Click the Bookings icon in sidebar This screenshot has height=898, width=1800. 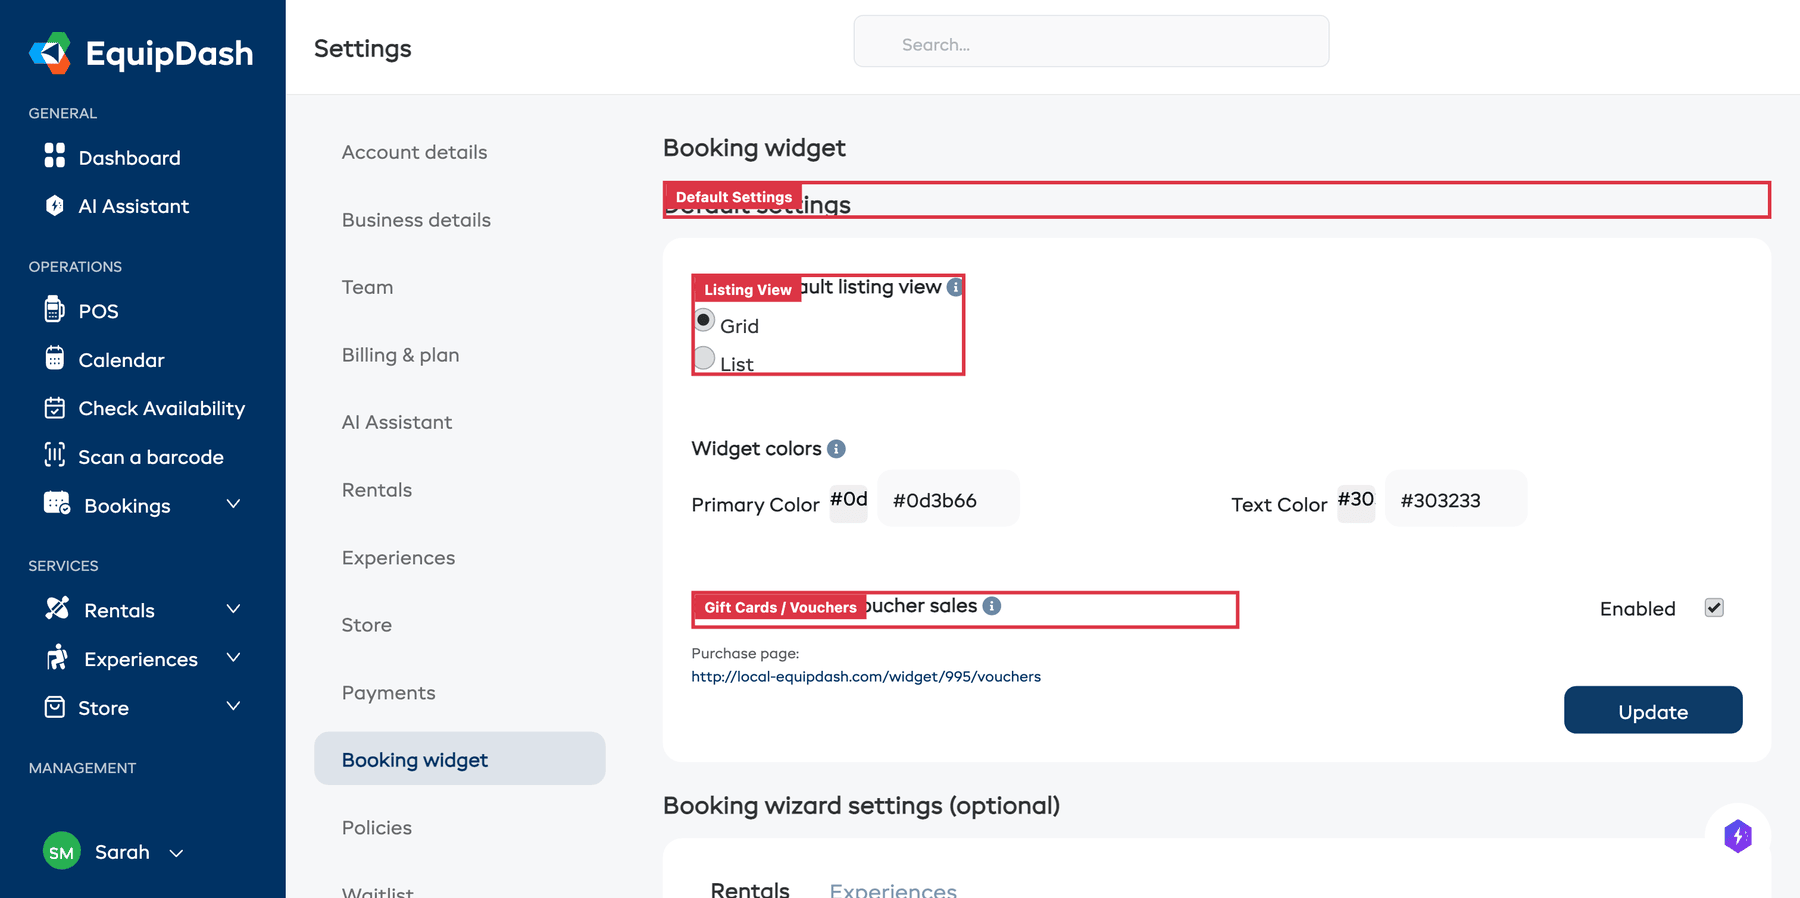[57, 503]
